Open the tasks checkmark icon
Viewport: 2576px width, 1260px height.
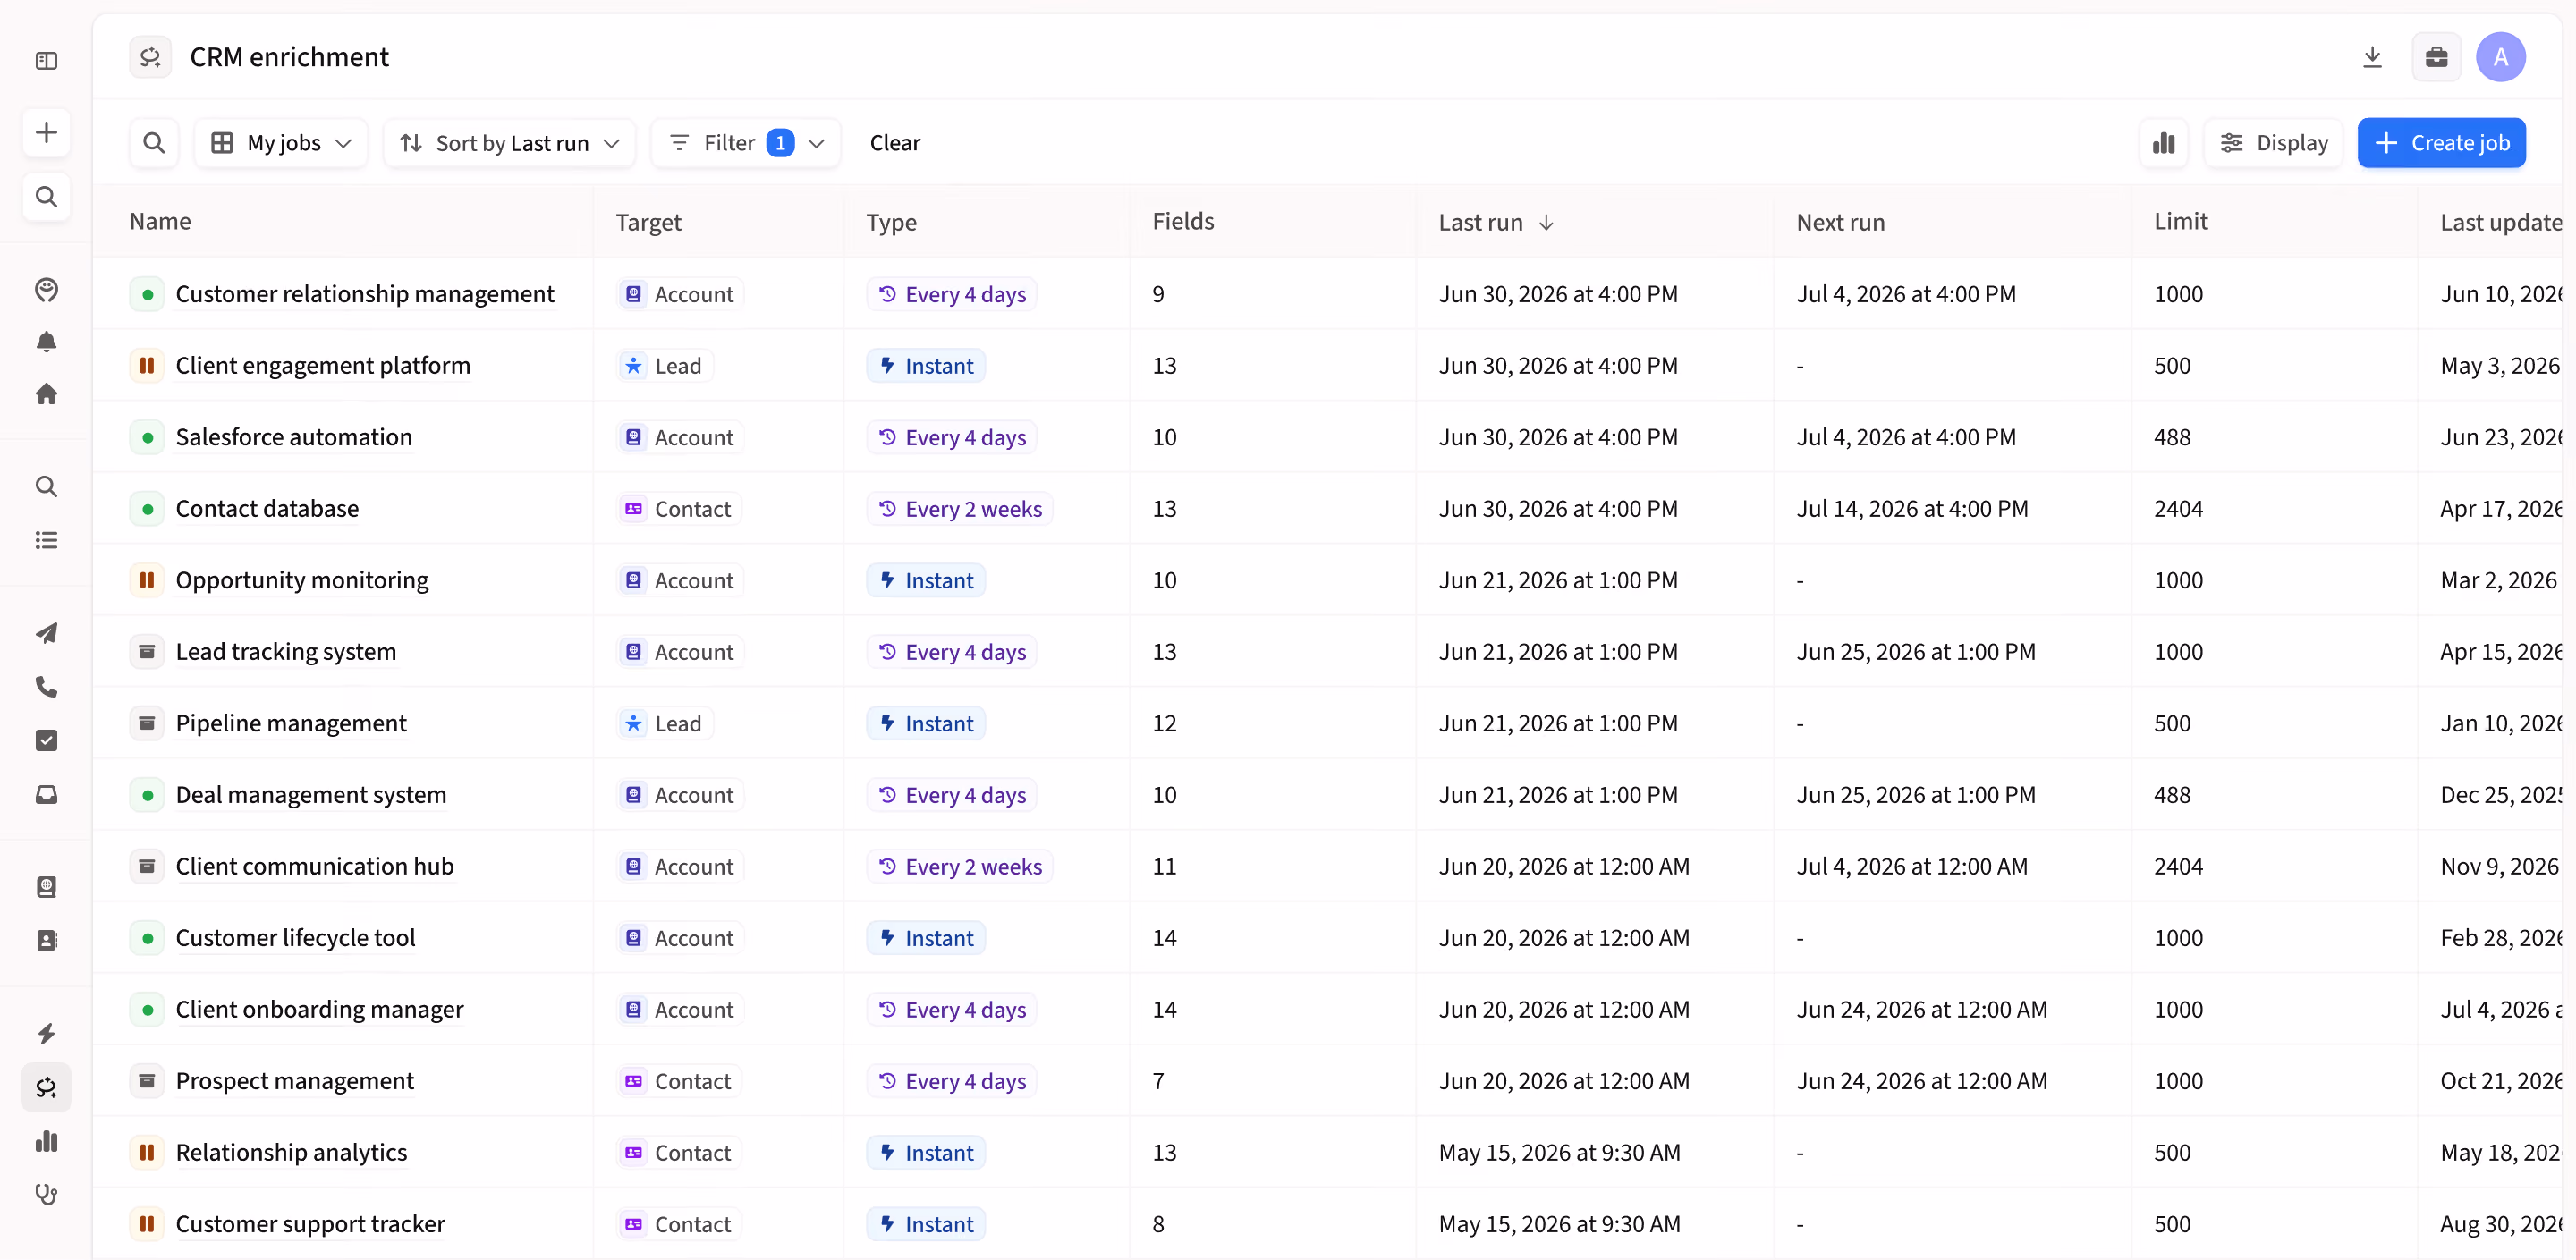tap(46, 740)
